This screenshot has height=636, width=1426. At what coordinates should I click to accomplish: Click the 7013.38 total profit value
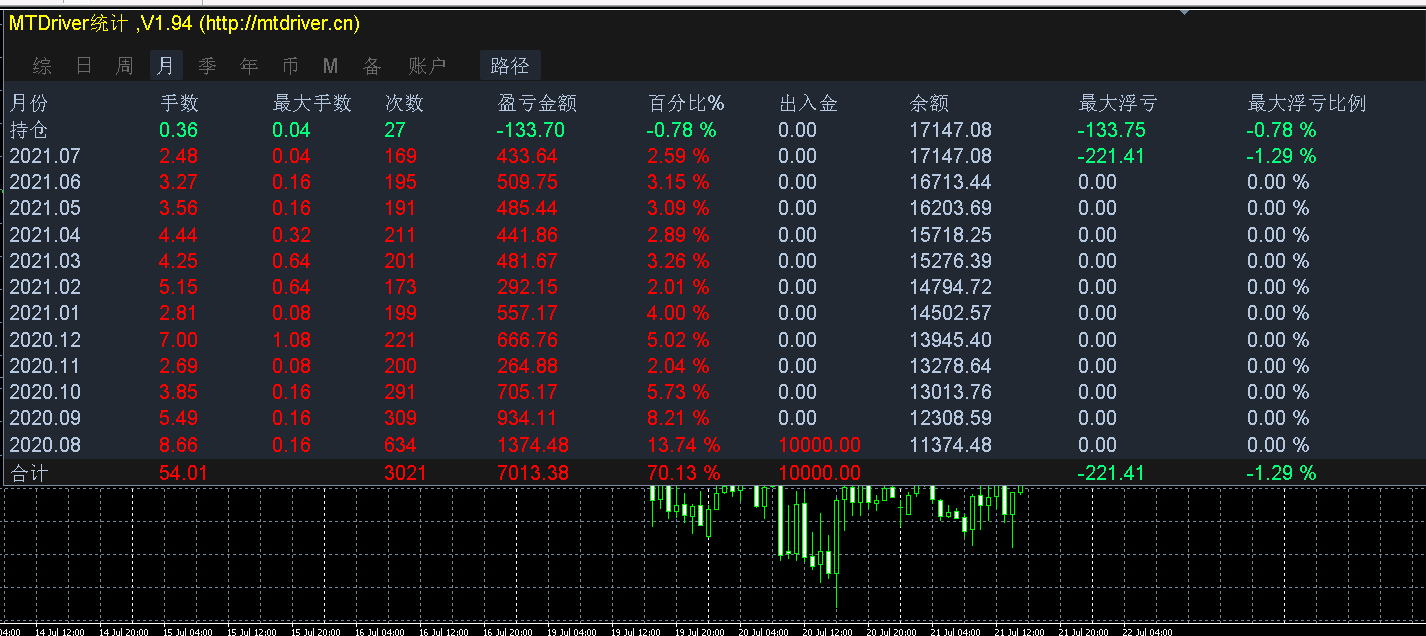pos(533,473)
